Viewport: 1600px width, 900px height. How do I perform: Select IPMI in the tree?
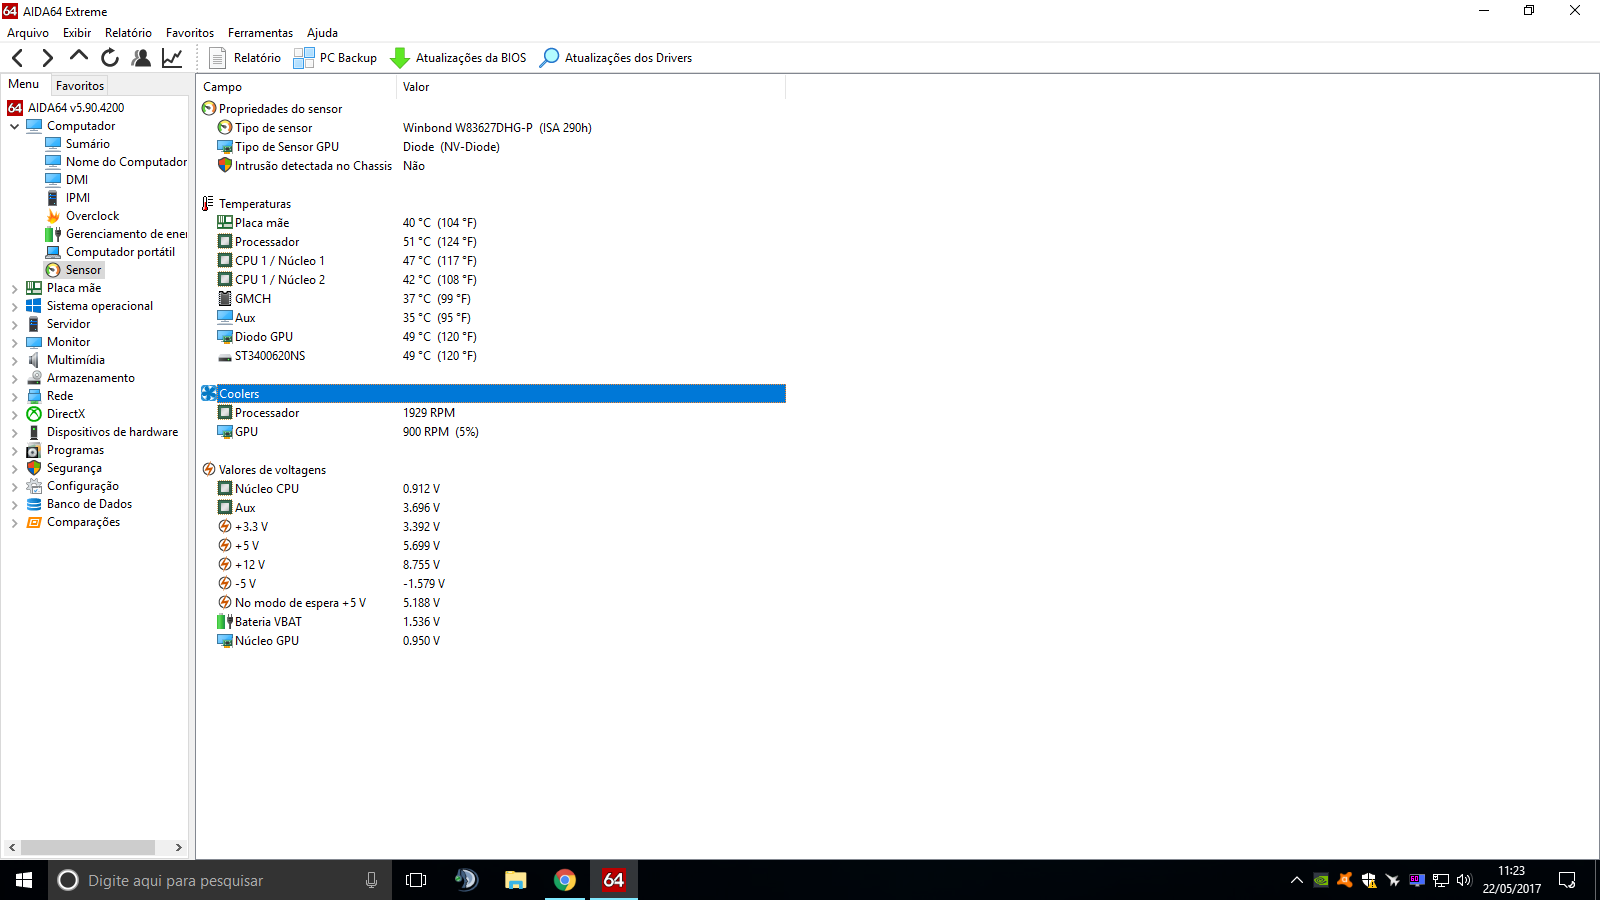[x=68, y=198]
